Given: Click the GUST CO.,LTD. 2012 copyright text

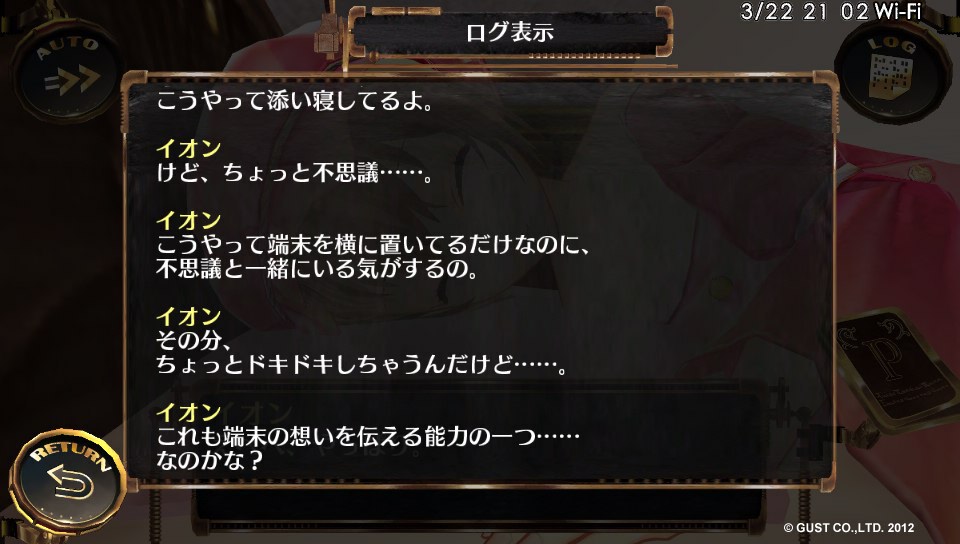Looking at the screenshot, I should (x=849, y=527).
